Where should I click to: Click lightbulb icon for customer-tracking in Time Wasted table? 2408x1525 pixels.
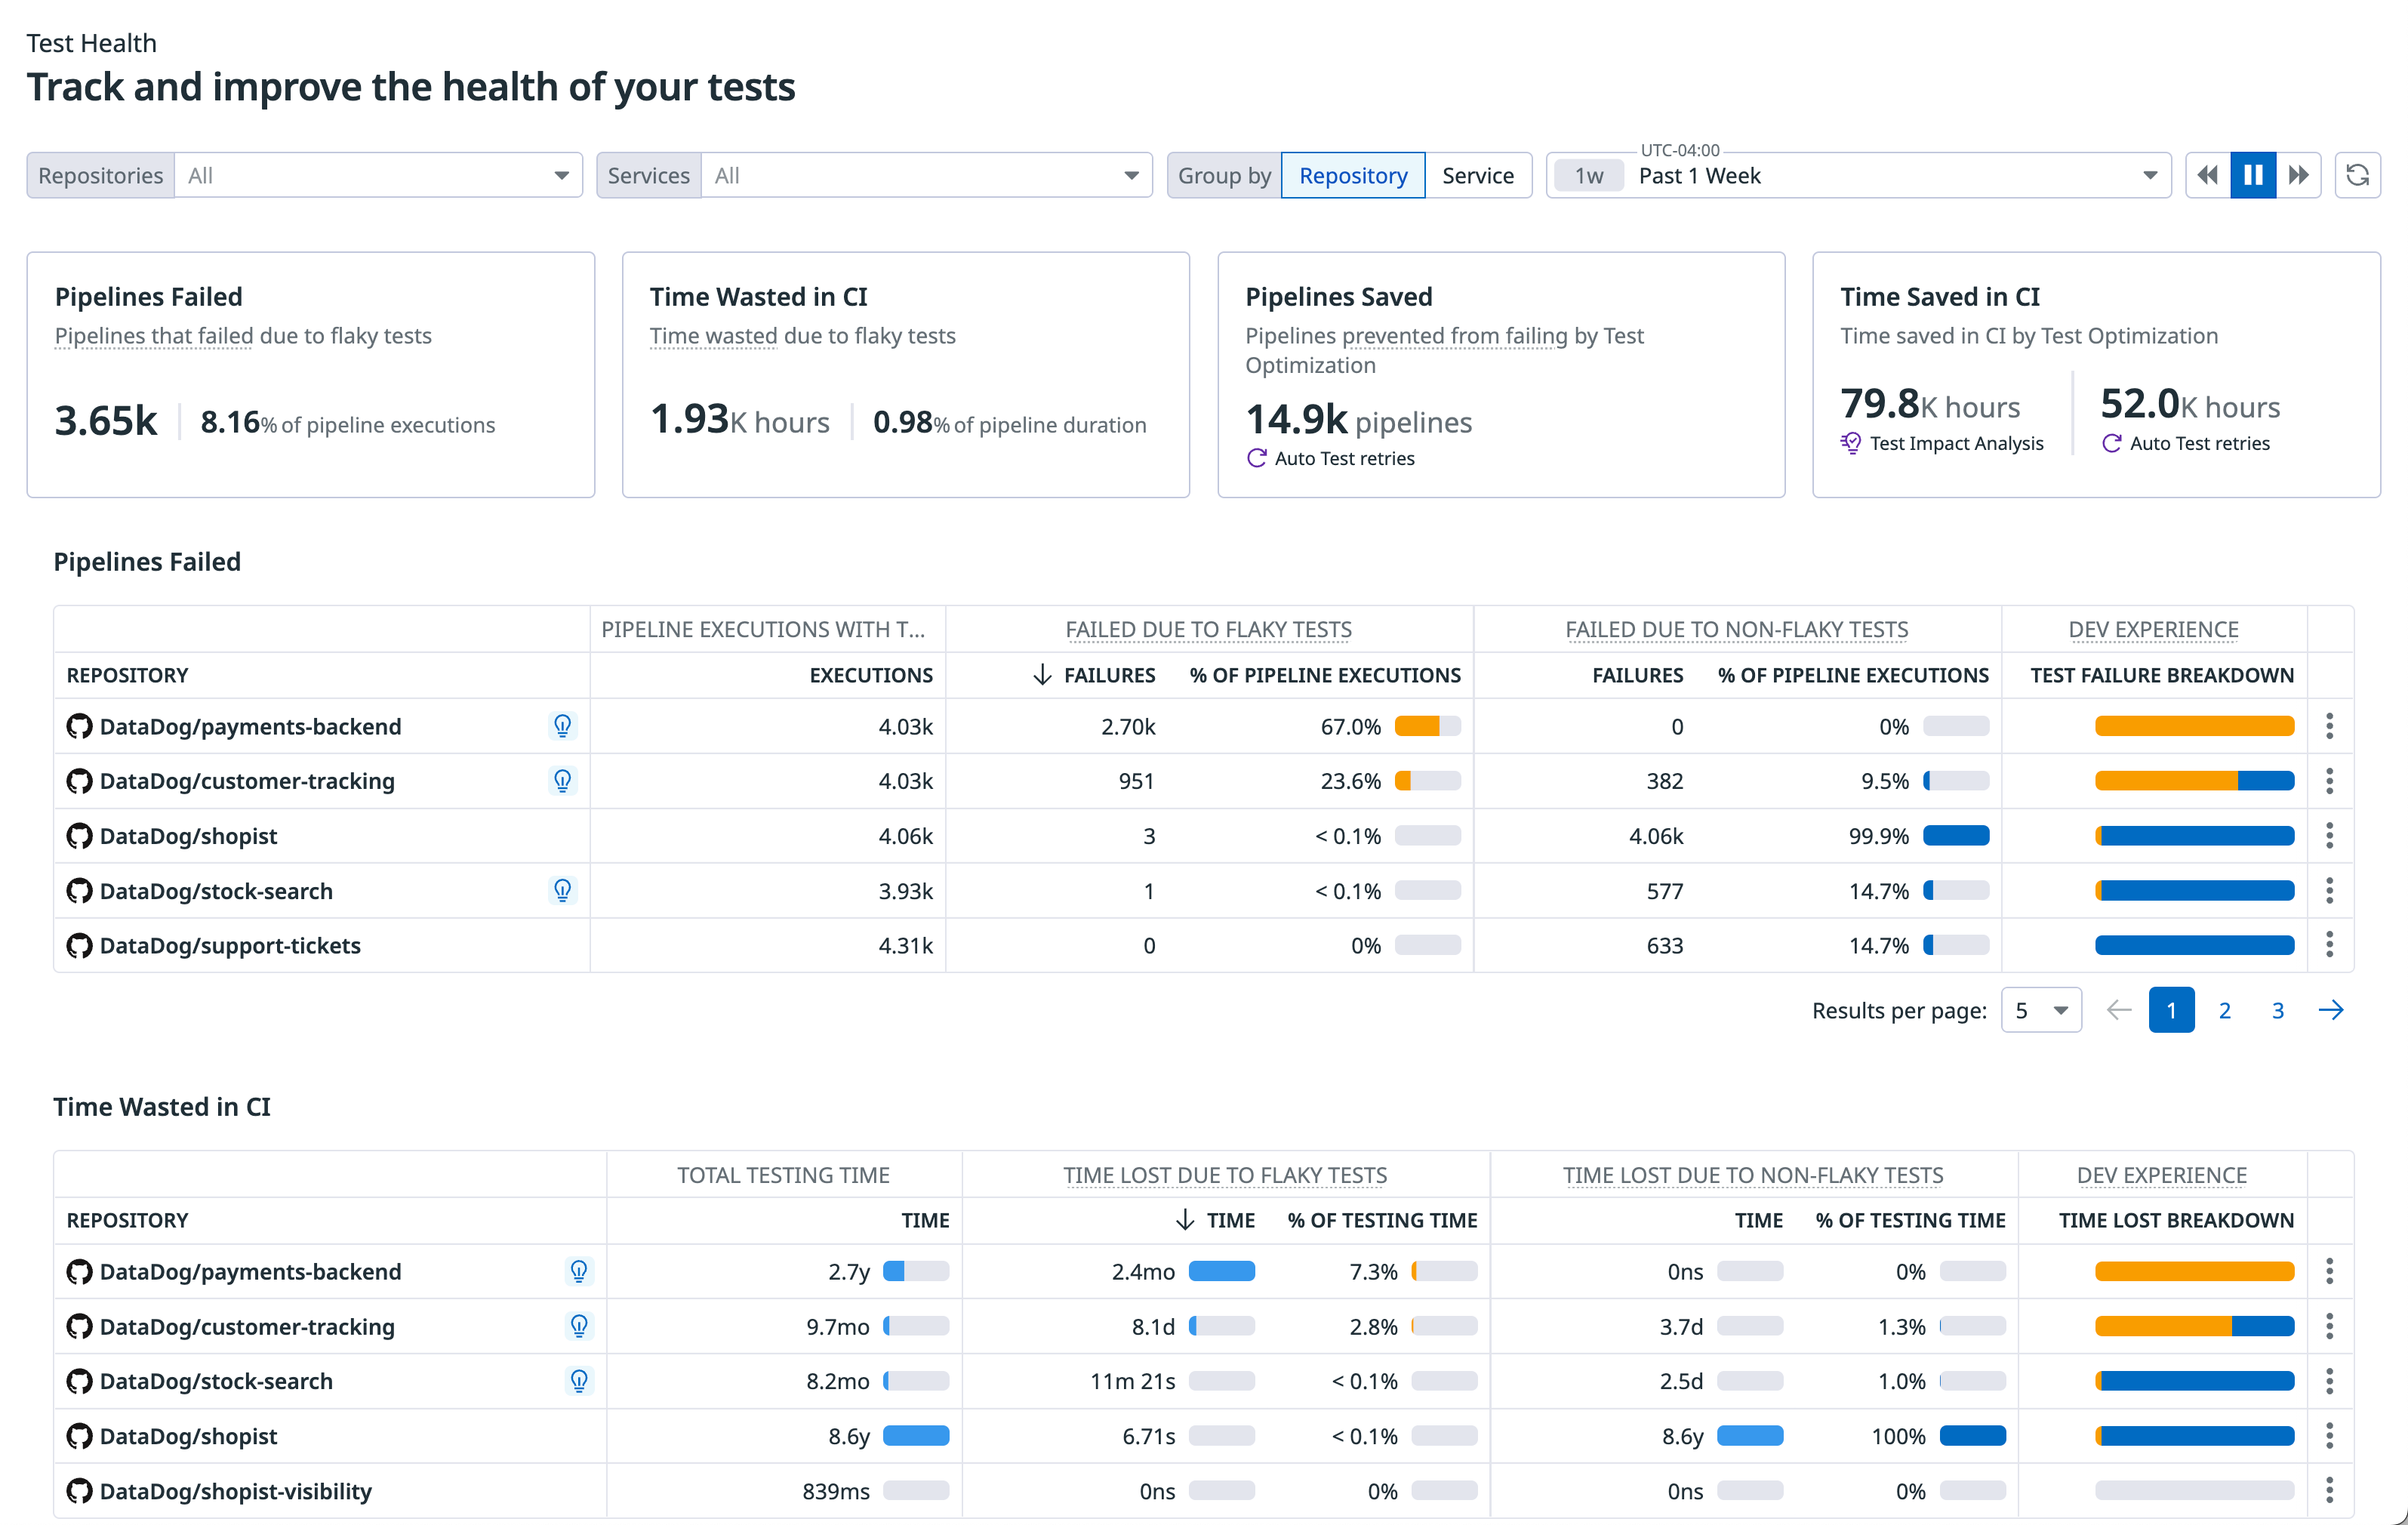click(578, 1326)
